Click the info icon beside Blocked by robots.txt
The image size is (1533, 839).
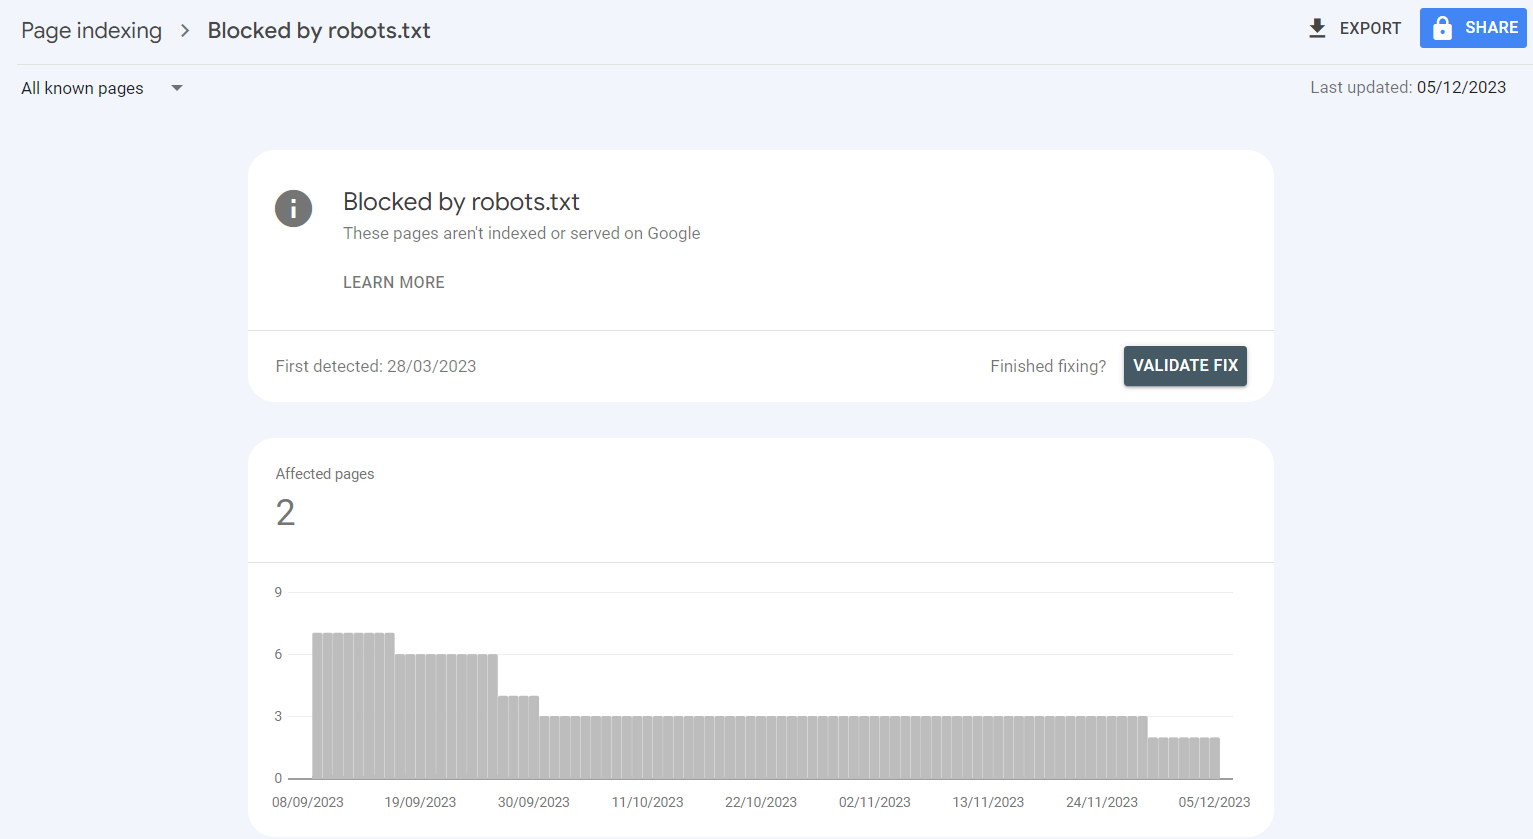pos(293,208)
